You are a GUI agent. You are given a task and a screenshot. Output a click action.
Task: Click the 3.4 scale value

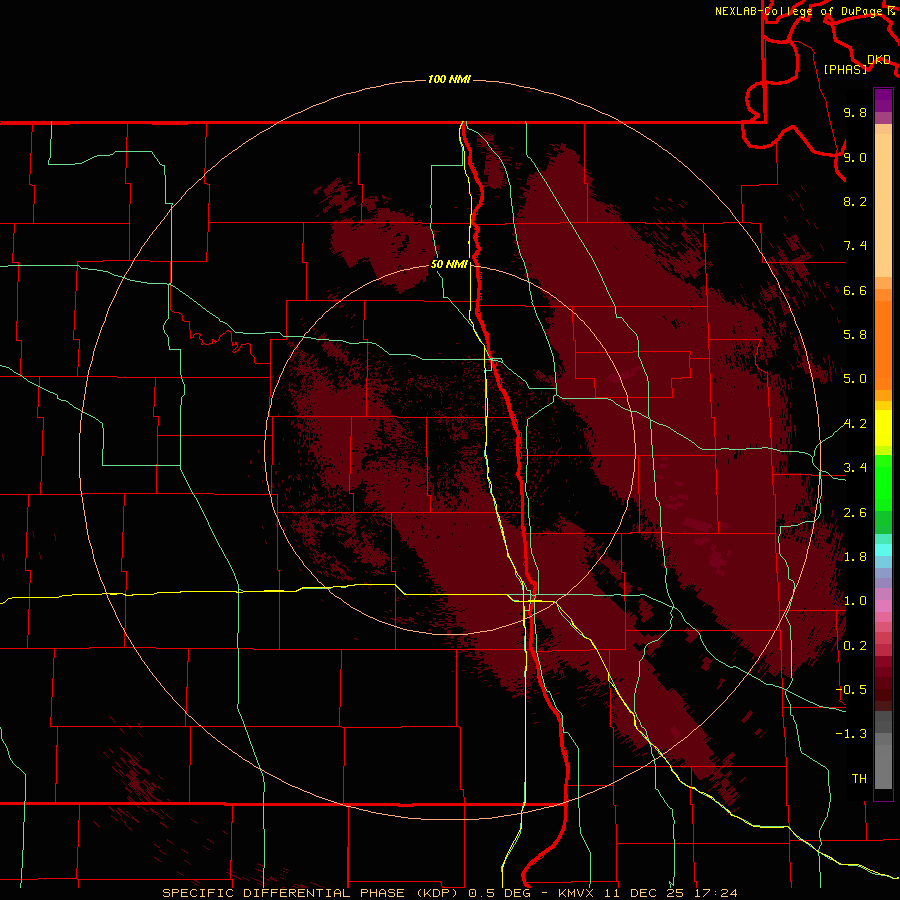(855, 468)
